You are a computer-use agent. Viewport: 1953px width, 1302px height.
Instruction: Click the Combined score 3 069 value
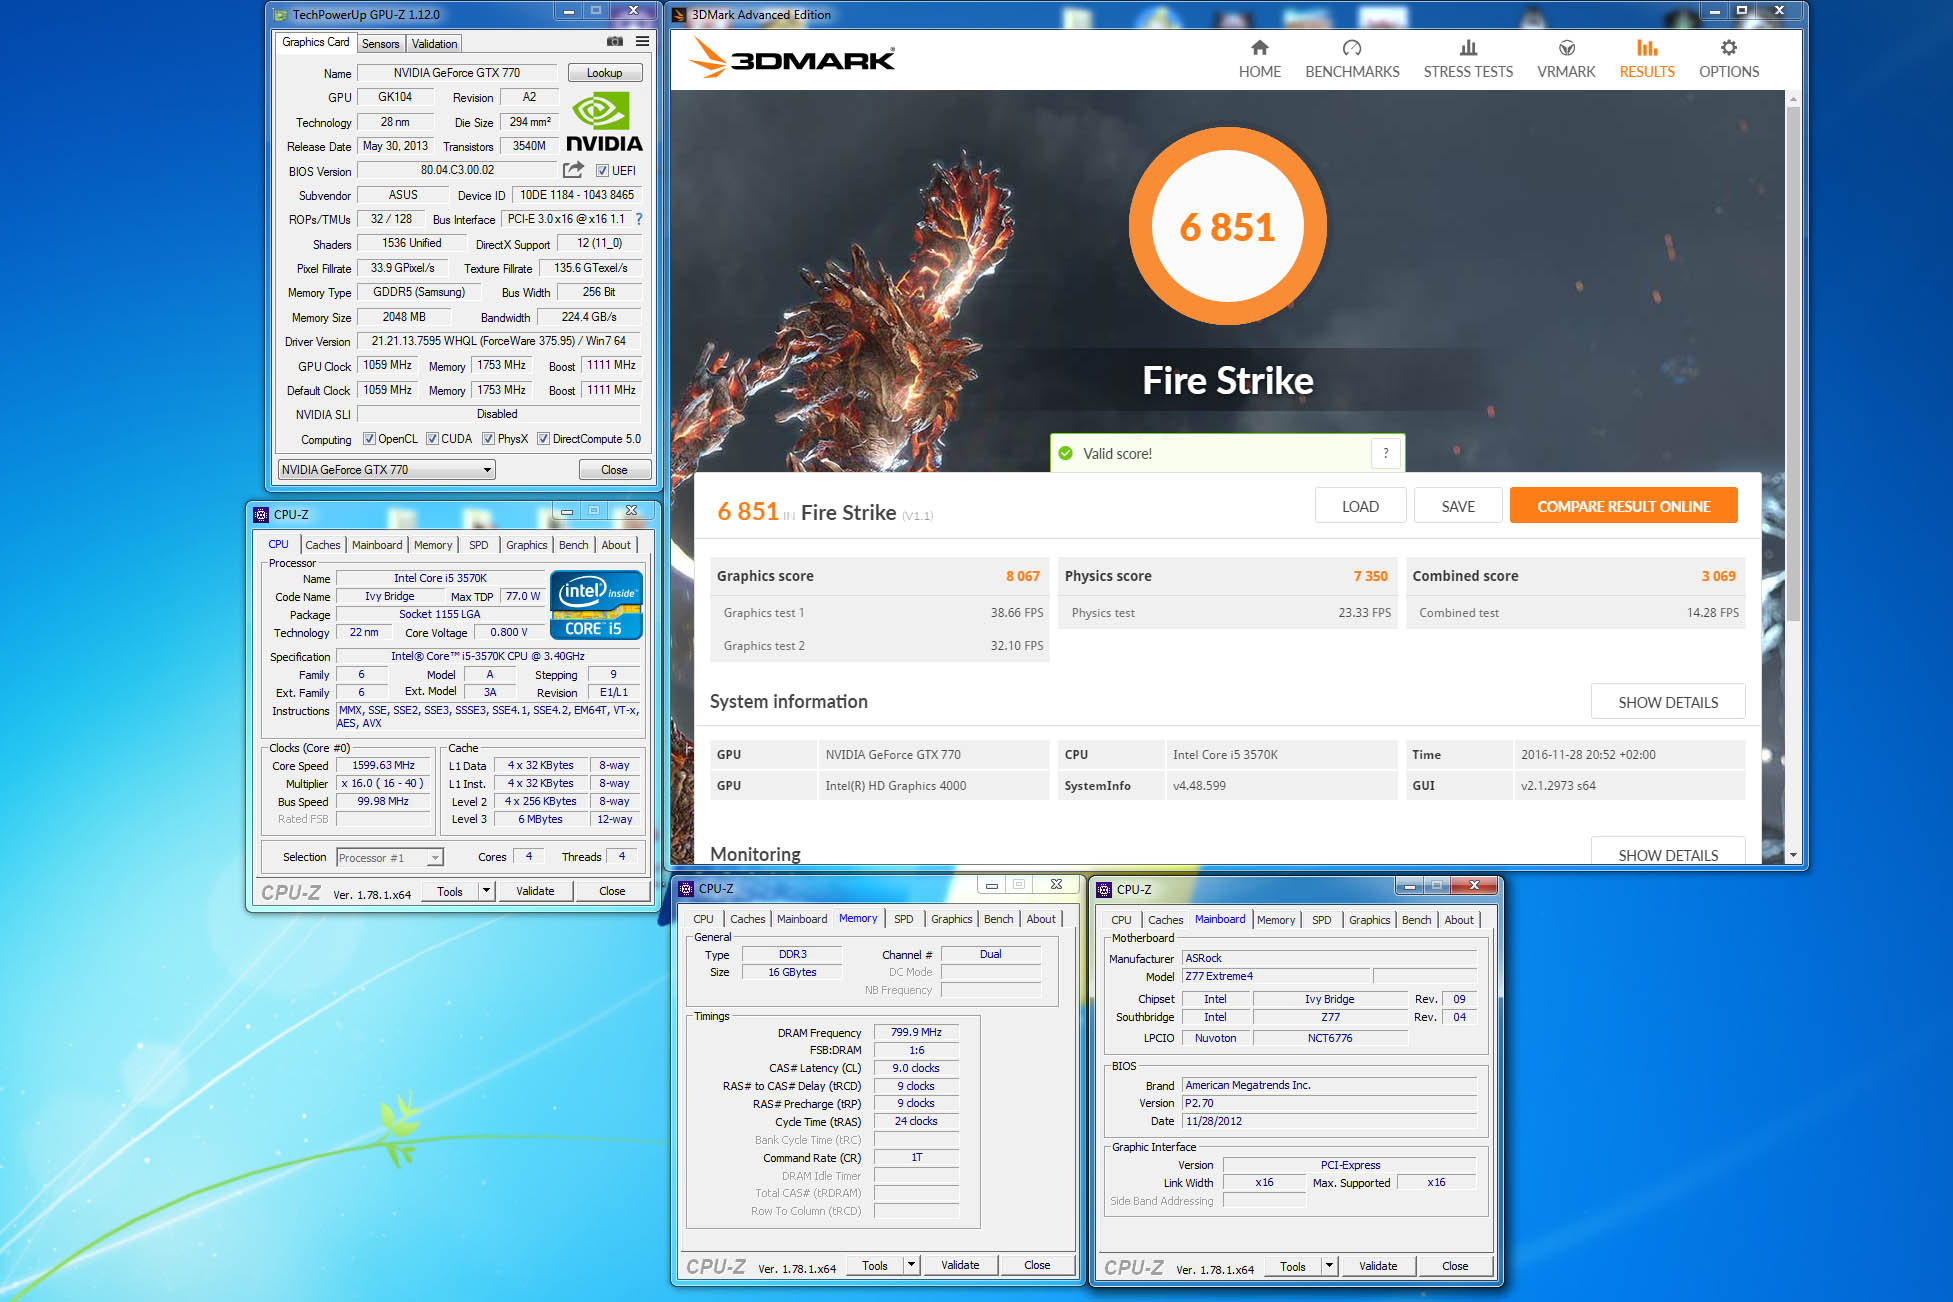tap(1718, 576)
